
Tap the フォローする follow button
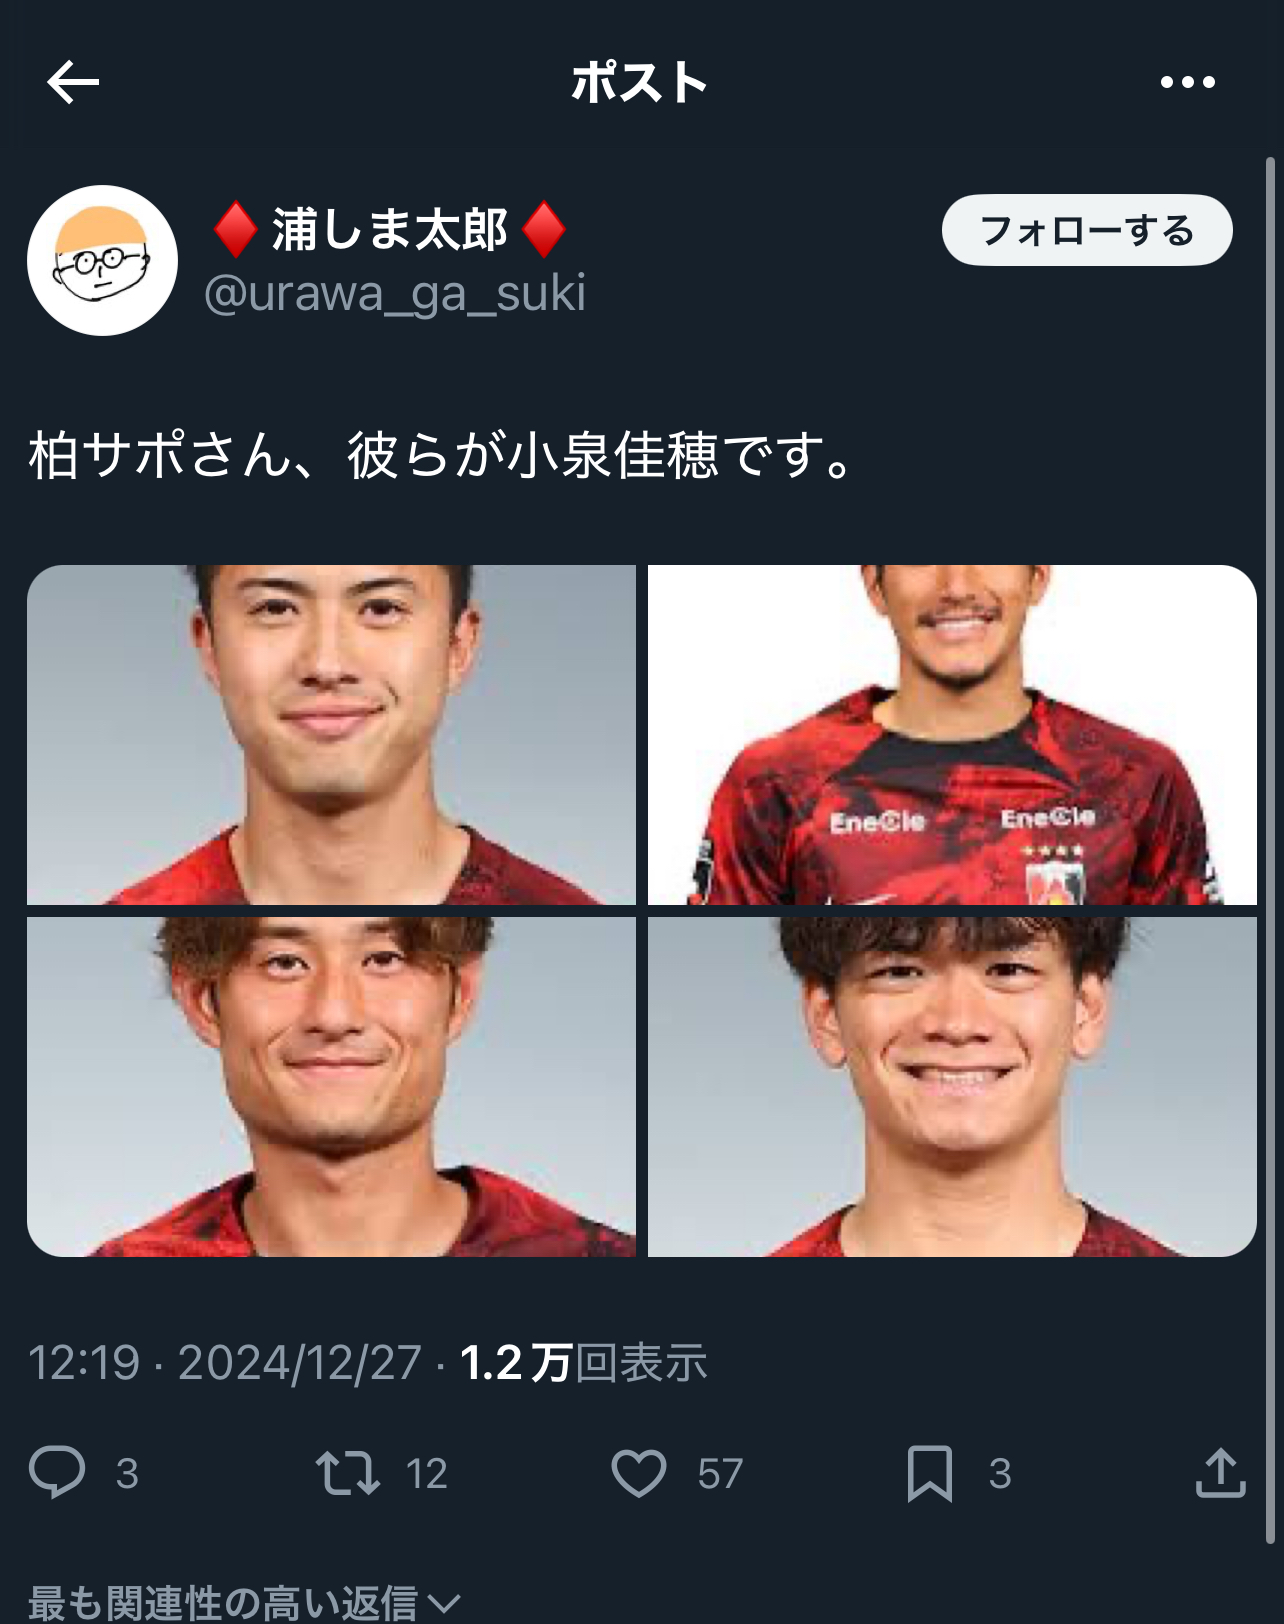click(x=1087, y=230)
